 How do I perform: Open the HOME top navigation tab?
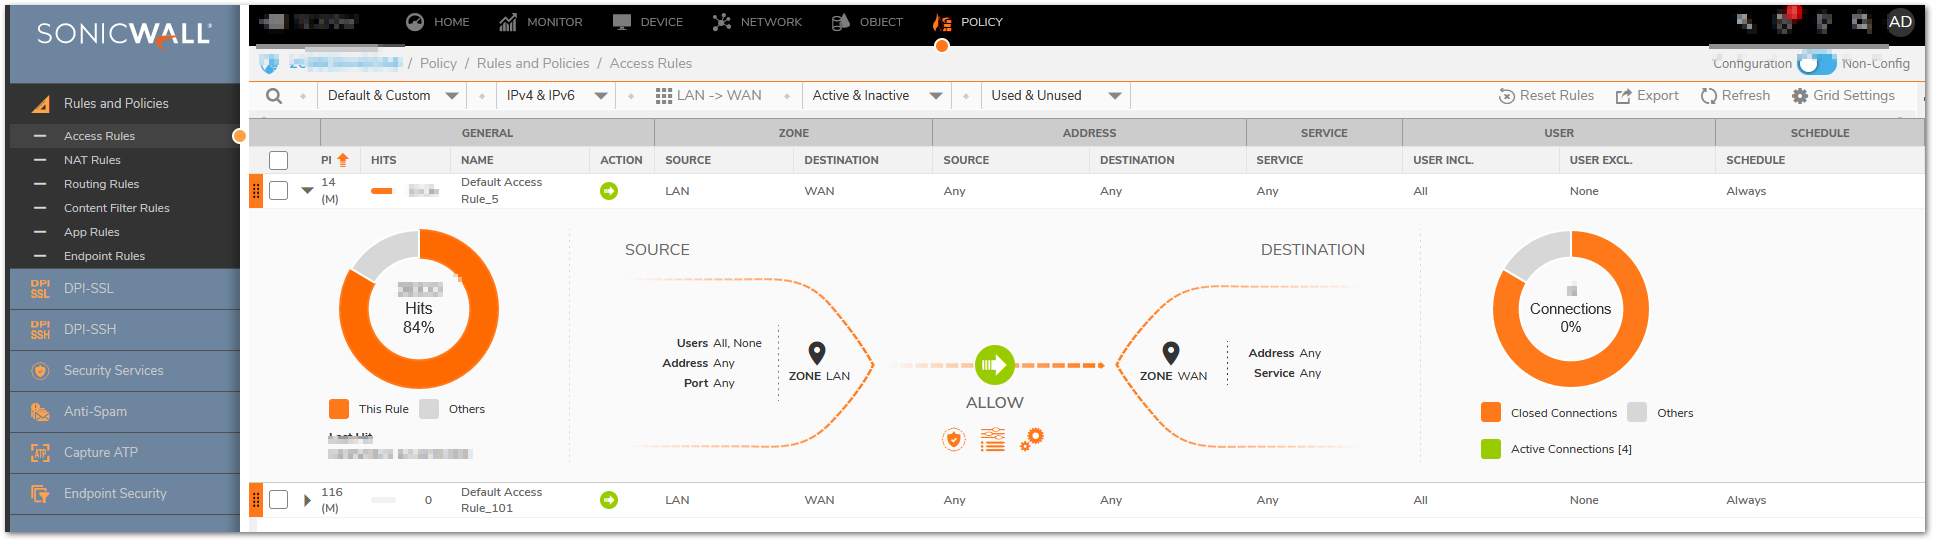438,22
